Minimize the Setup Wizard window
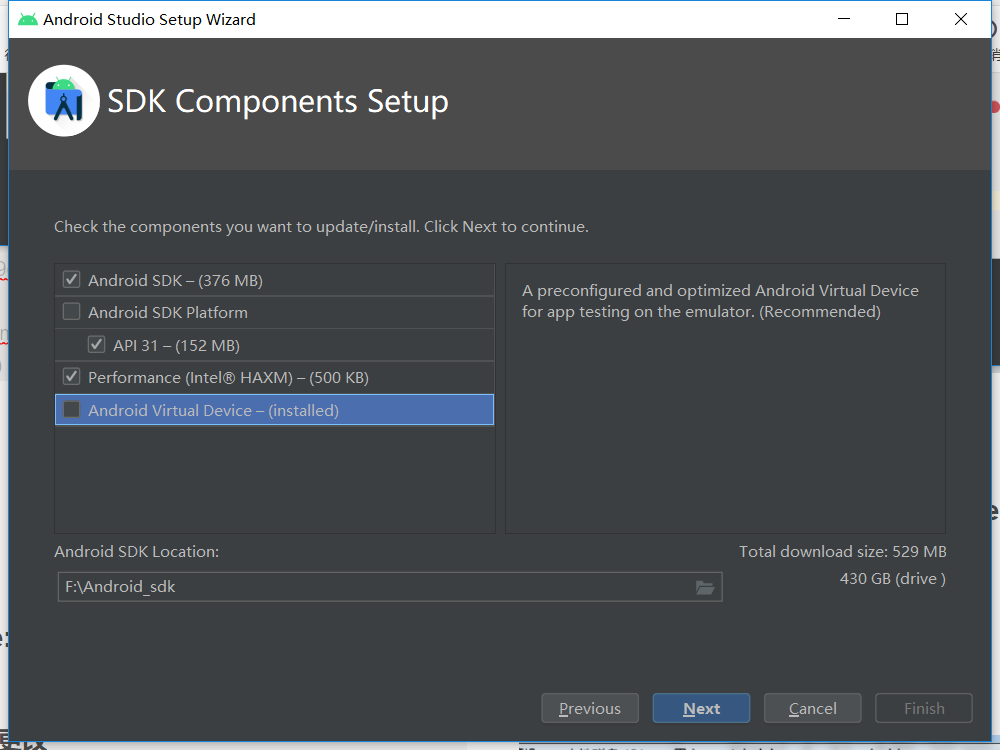Viewport: 1000px width, 750px height. (842, 19)
